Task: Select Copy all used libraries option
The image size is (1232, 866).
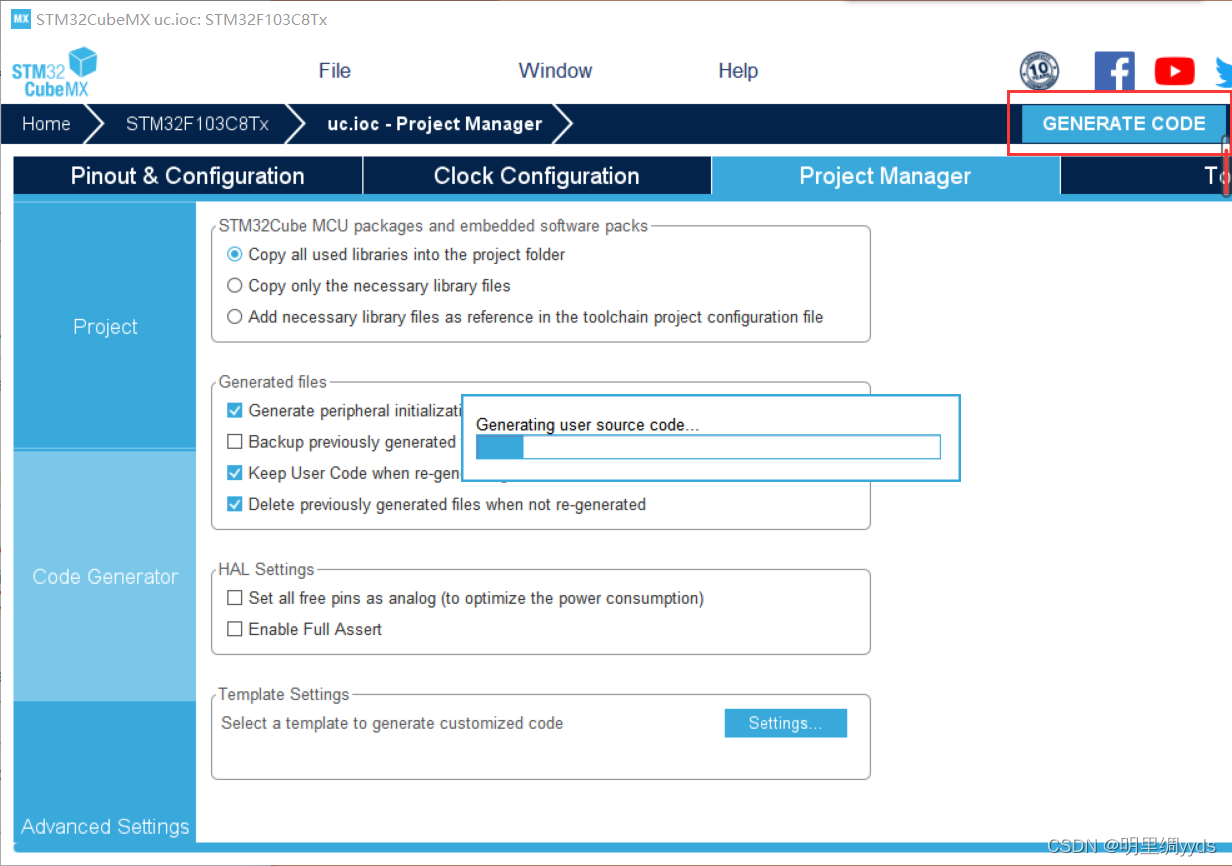Action: click(235, 255)
